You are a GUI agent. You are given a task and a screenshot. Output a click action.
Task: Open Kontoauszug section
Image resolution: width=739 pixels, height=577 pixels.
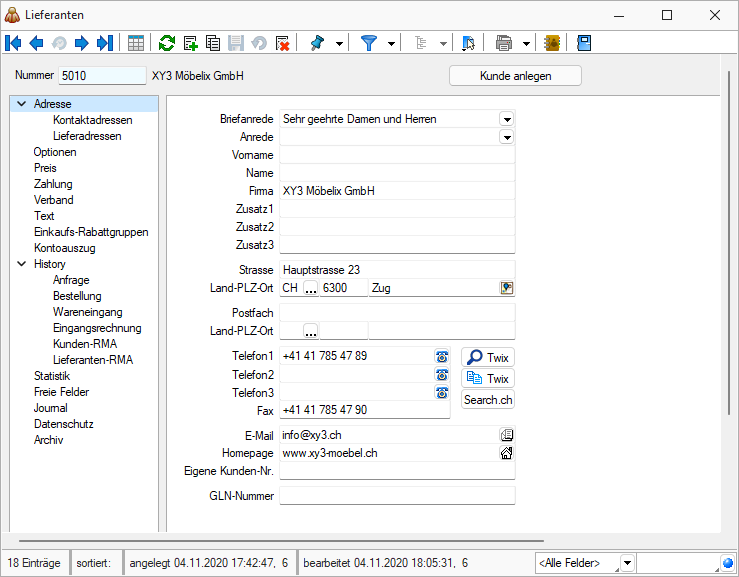coord(65,248)
